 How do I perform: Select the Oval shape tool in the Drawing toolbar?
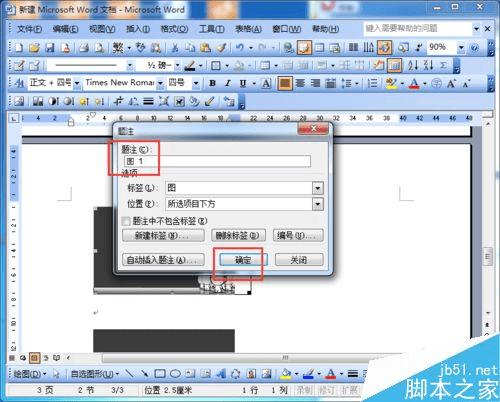175,374
